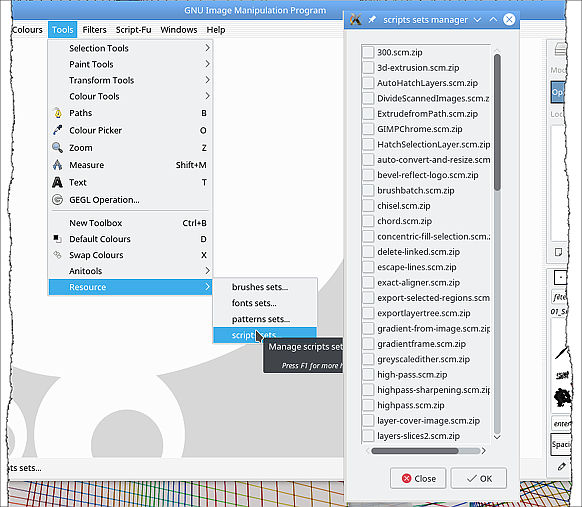Activate the Zoom magnifier tool icon
Image resolution: width=582 pixels, height=507 pixels.
click(x=58, y=148)
